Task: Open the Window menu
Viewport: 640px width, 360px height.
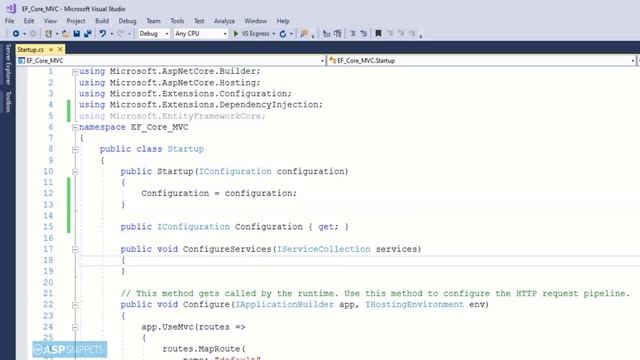Action: tap(256, 21)
